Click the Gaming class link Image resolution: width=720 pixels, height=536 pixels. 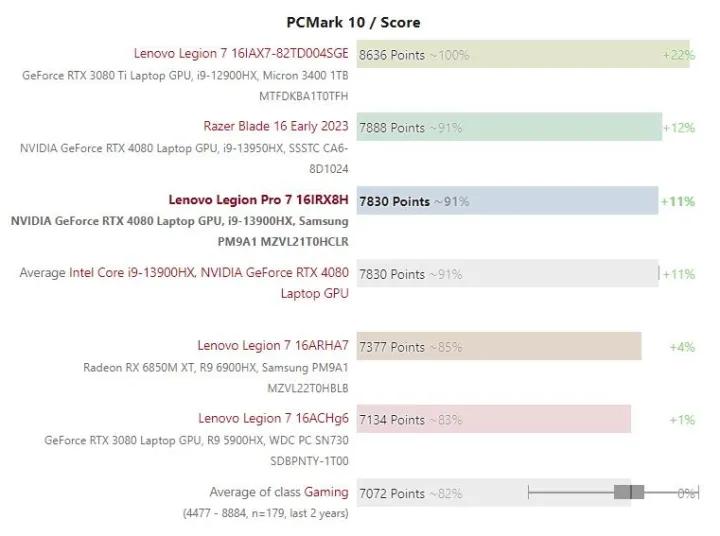(x=326, y=492)
